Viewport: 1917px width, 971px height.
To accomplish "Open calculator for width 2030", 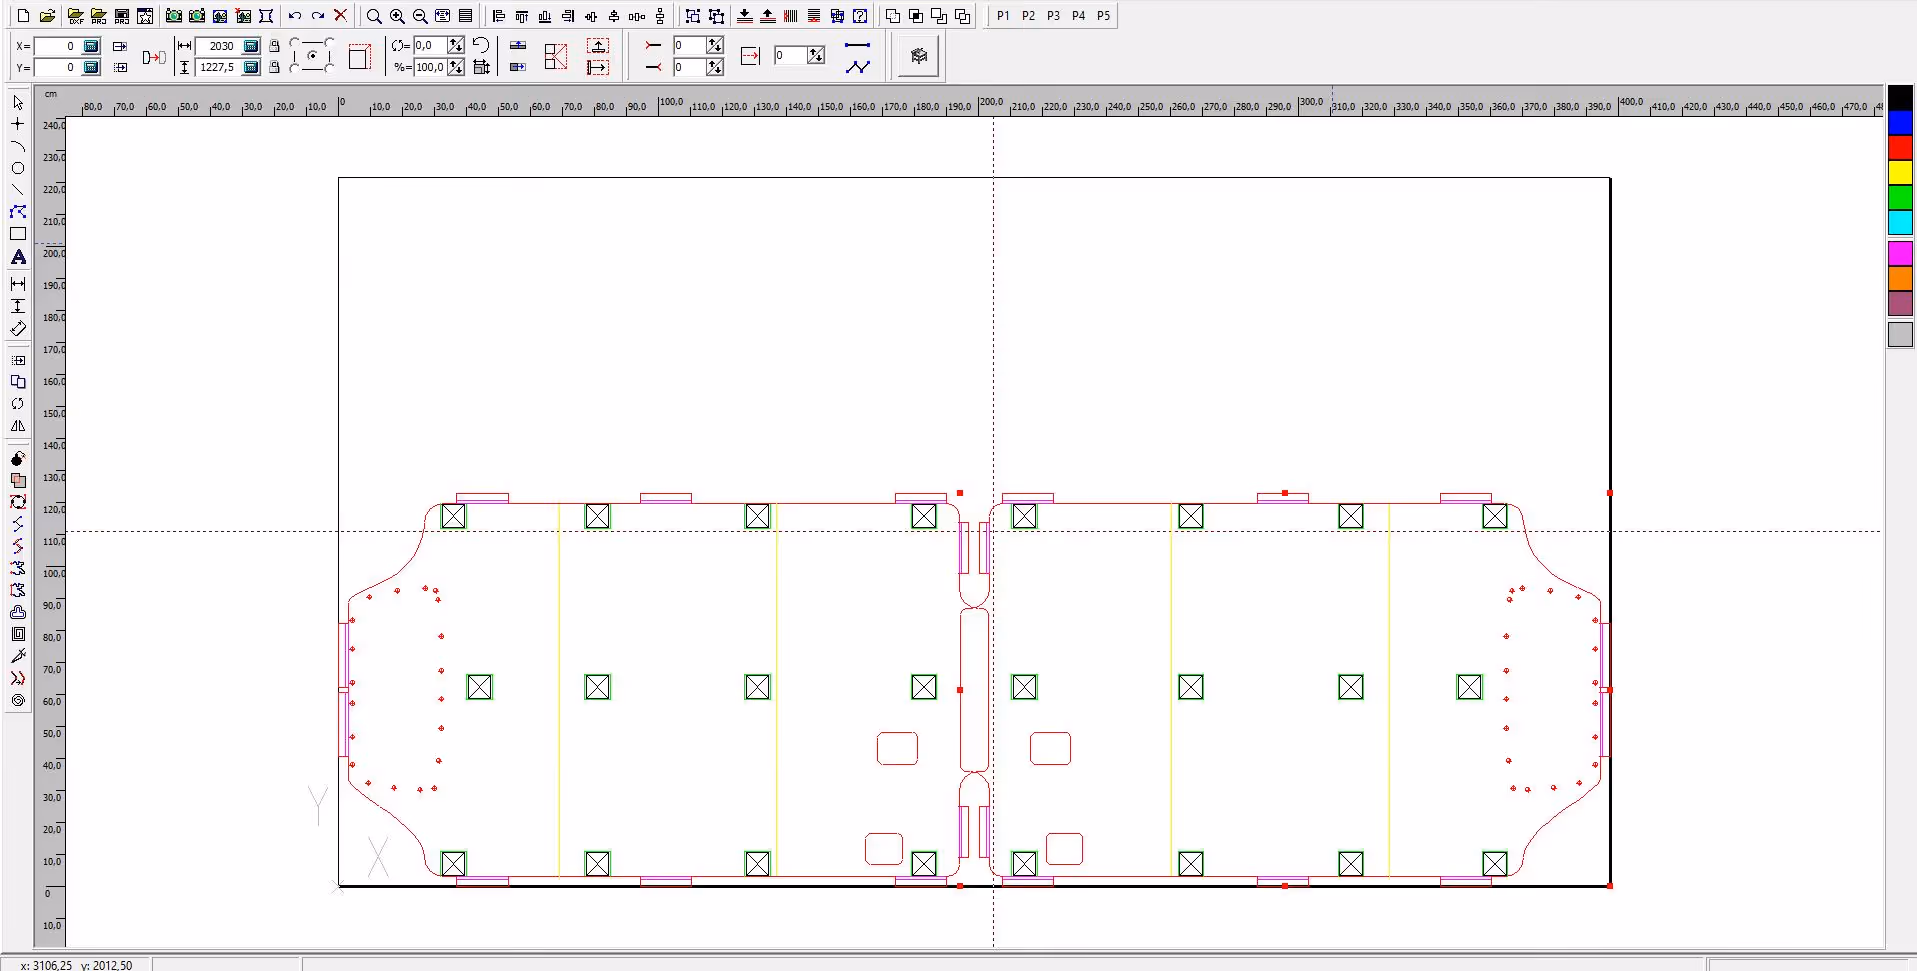I will tap(252, 46).
